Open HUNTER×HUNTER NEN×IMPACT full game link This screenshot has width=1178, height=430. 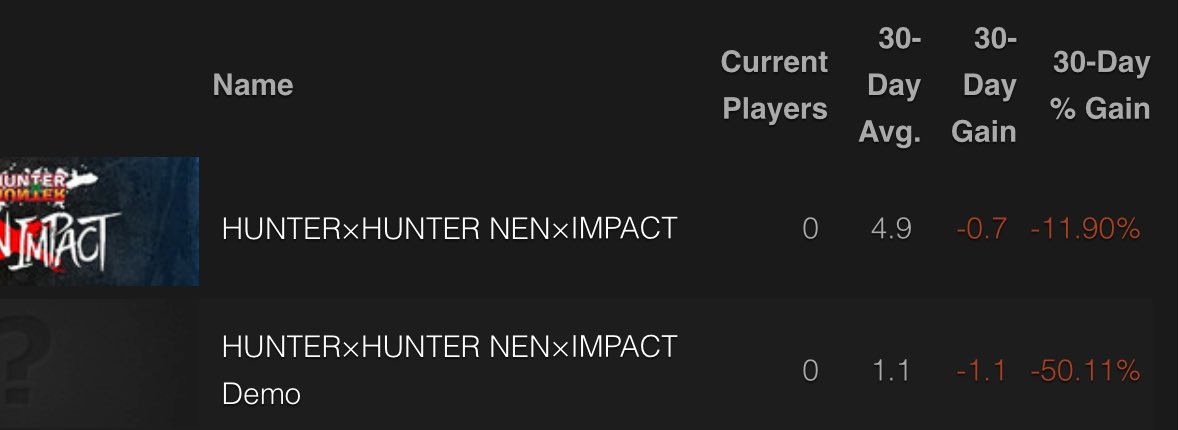tap(449, 229)
